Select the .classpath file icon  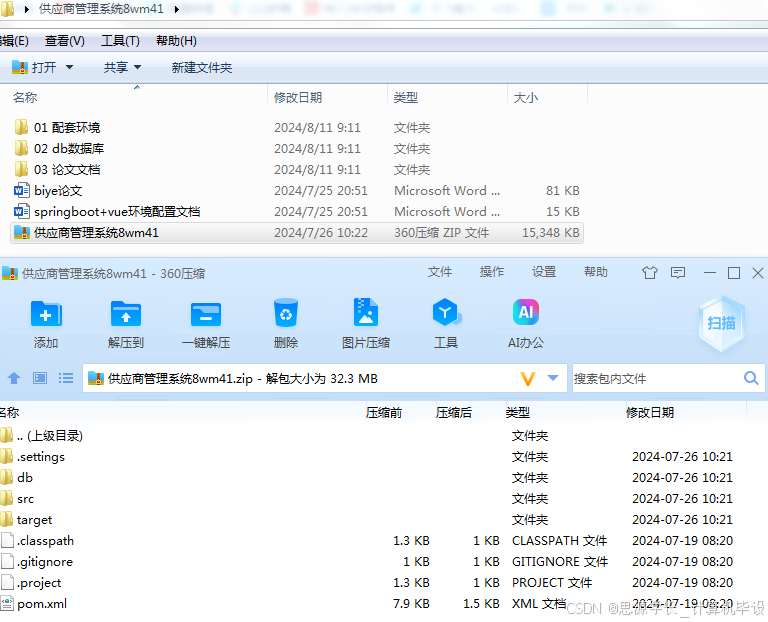tap(7, 540)
